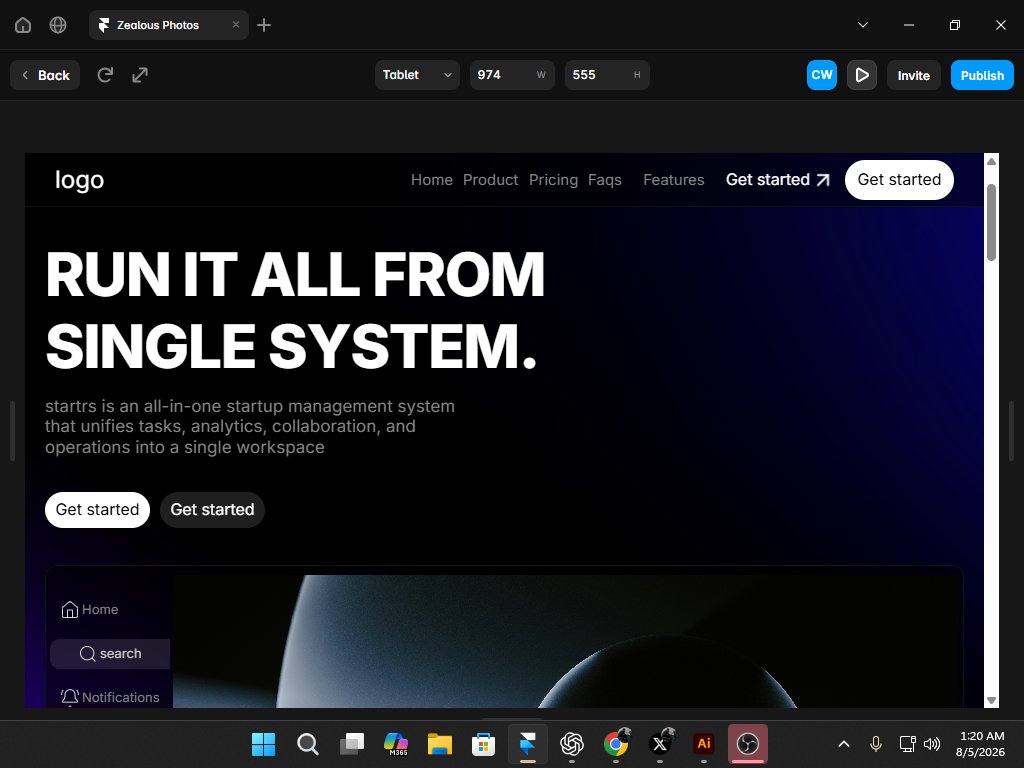Open File Explorer from taskbar

tap(440, 744)
